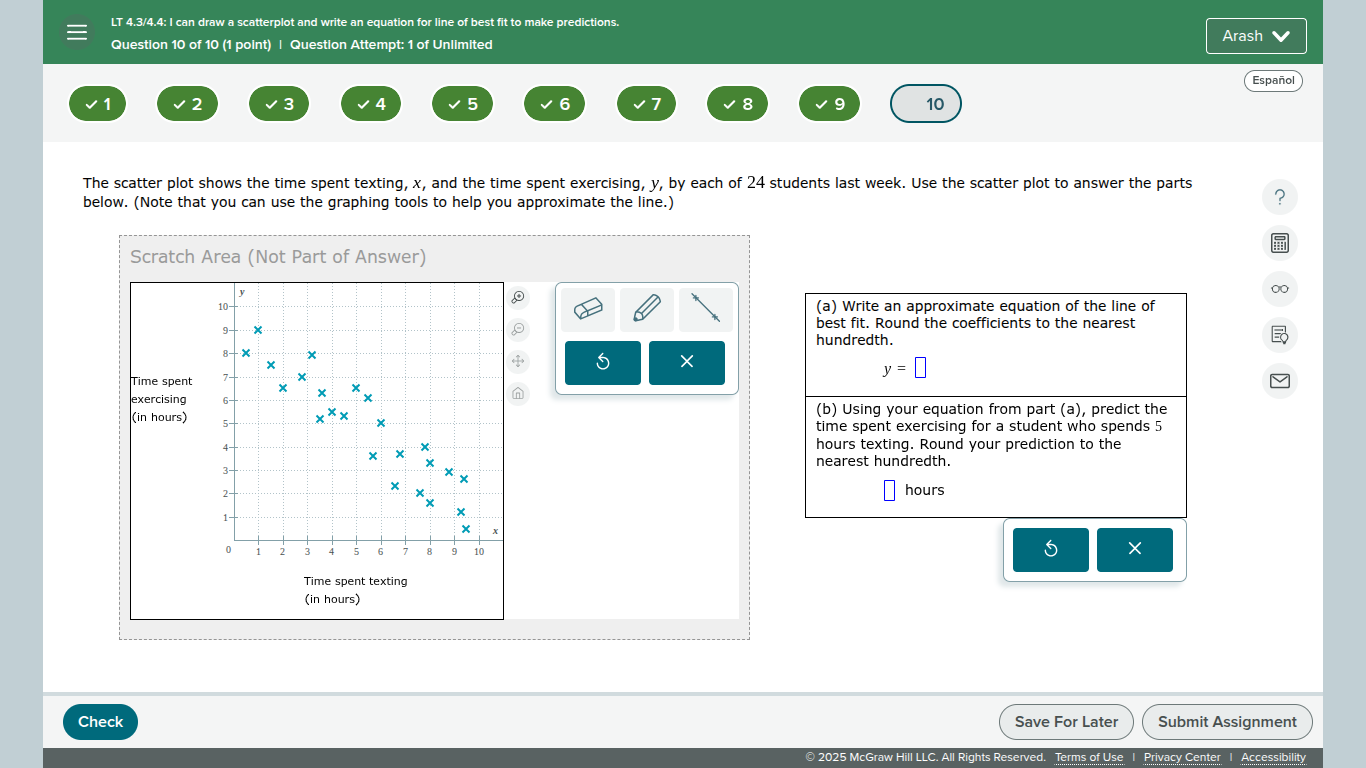
Task: Open help via the question mark icon
Action: pos(1279,197)
